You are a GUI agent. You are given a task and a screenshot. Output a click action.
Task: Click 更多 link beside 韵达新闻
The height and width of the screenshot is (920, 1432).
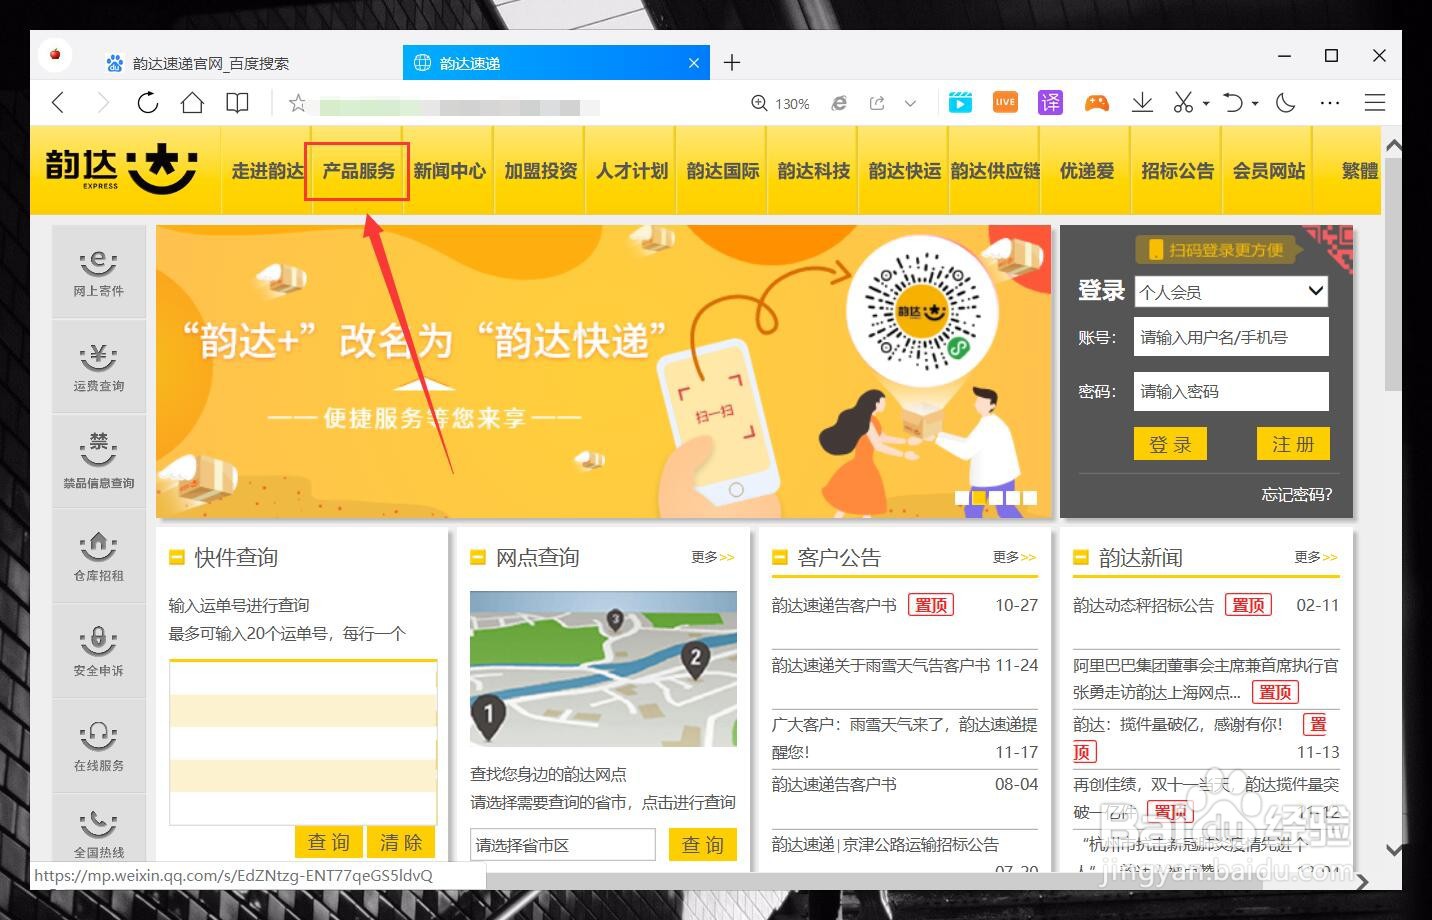(x=1316, y=557)
